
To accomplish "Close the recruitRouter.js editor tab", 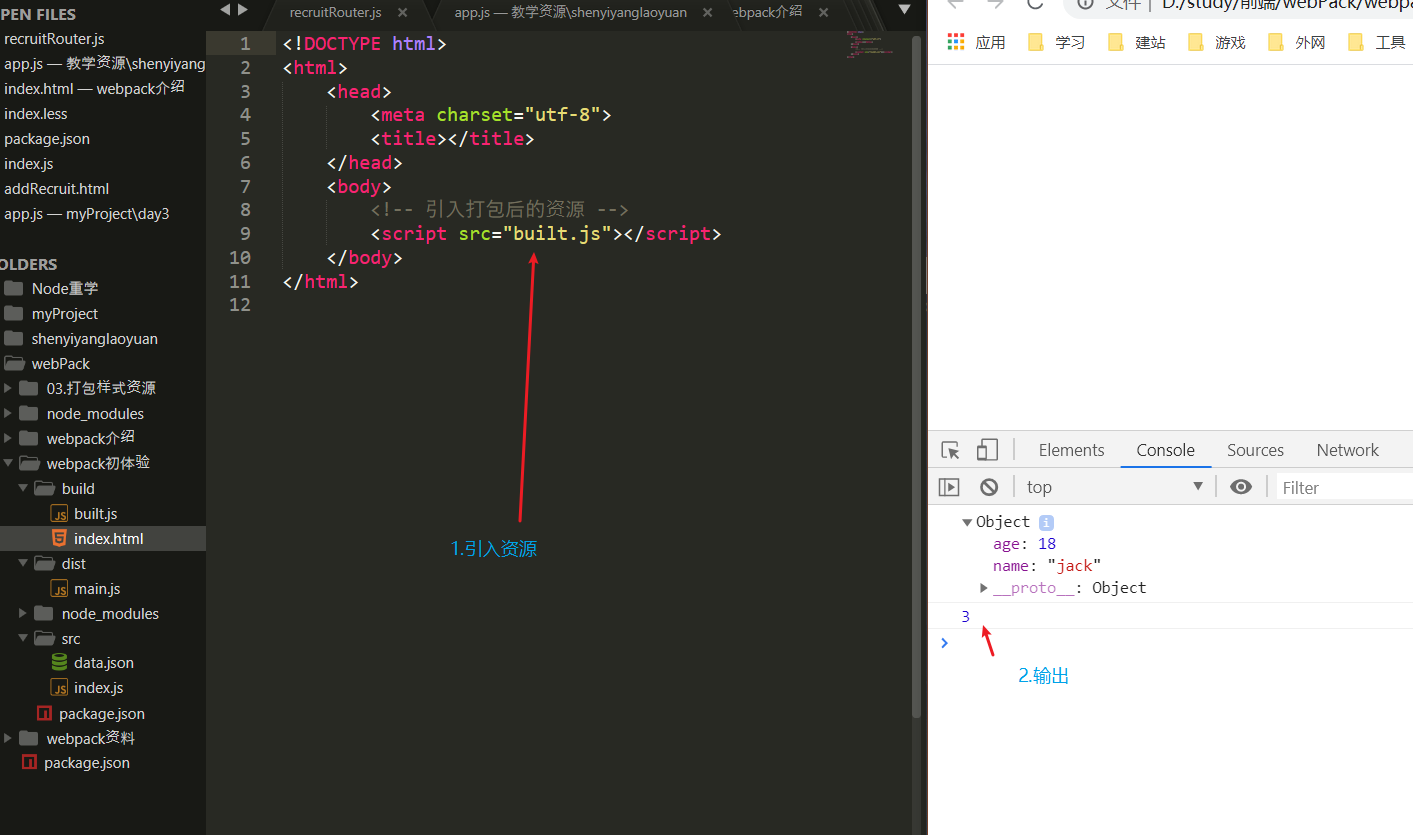I will click(402, 13).
